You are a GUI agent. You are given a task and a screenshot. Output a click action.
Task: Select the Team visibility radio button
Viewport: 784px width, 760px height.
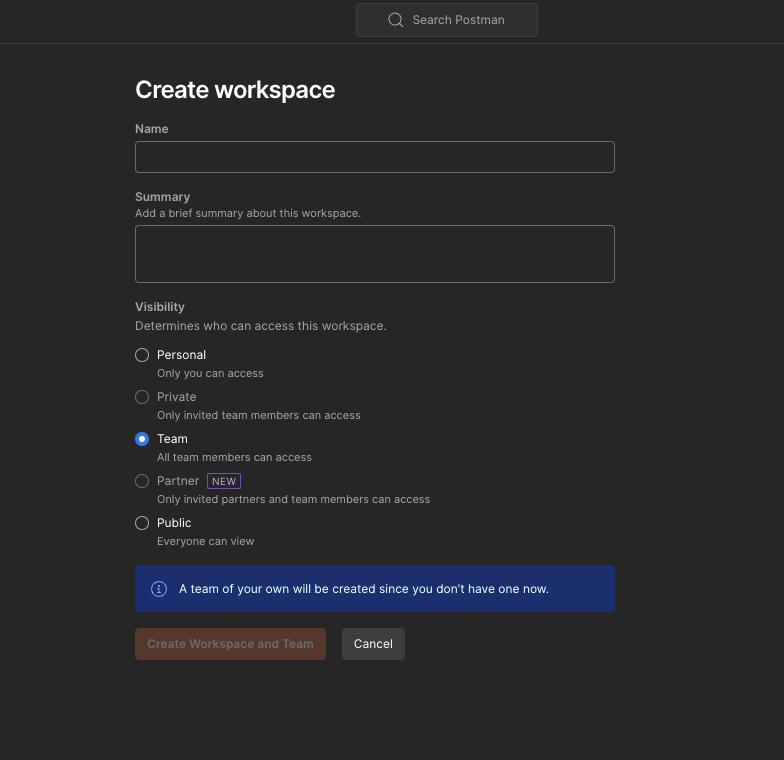pyautogui.click(x=142, y=439)
